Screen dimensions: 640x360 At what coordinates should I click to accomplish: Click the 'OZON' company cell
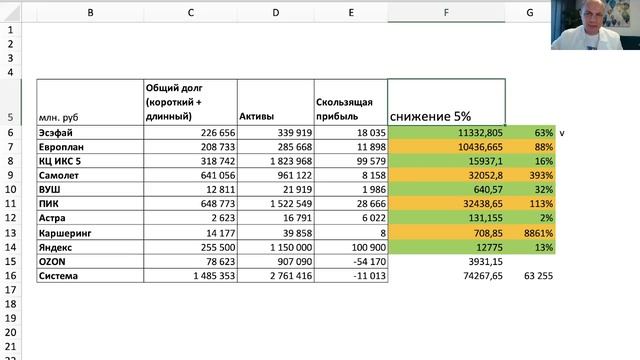coord(90,262)
